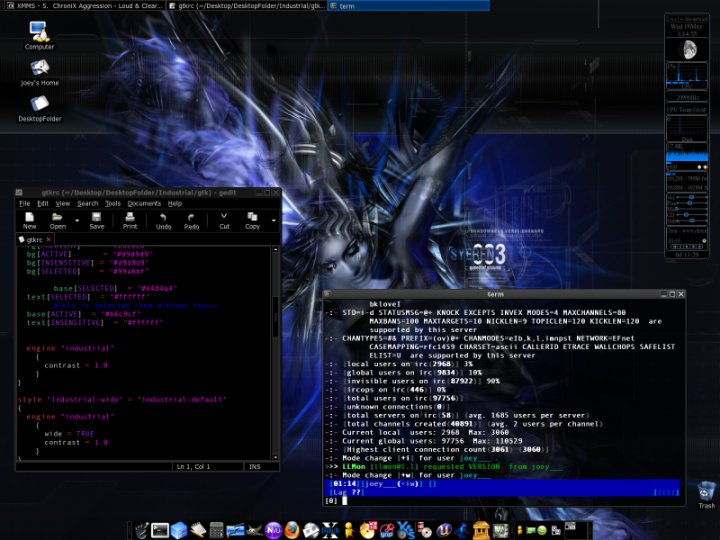The height and width of the screenshot is (540, 720).
Task: Click the moon phase display in GKrellM
Action: (x=687, y=50)
